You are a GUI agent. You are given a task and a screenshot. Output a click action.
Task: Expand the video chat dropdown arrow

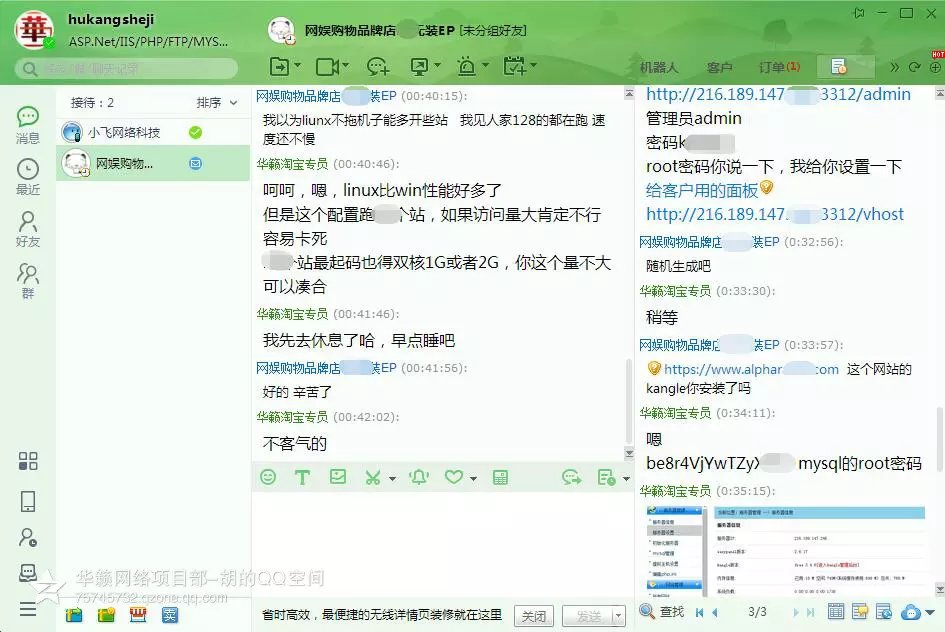point(345,65)
